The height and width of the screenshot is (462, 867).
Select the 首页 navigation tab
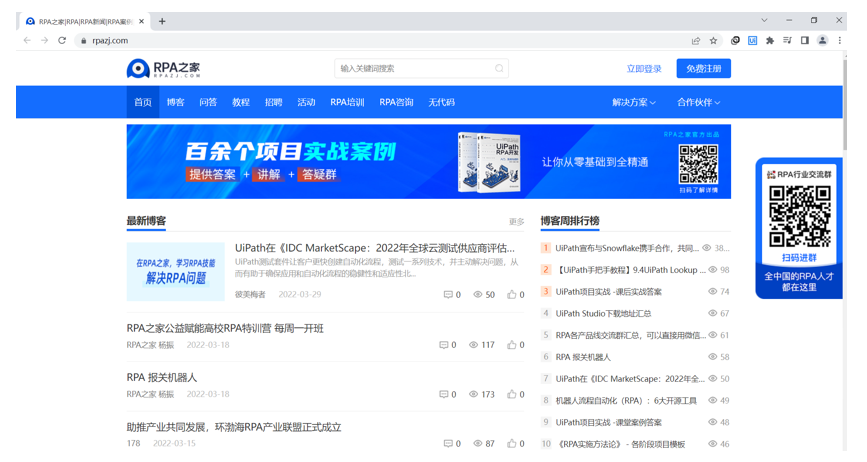143,102
